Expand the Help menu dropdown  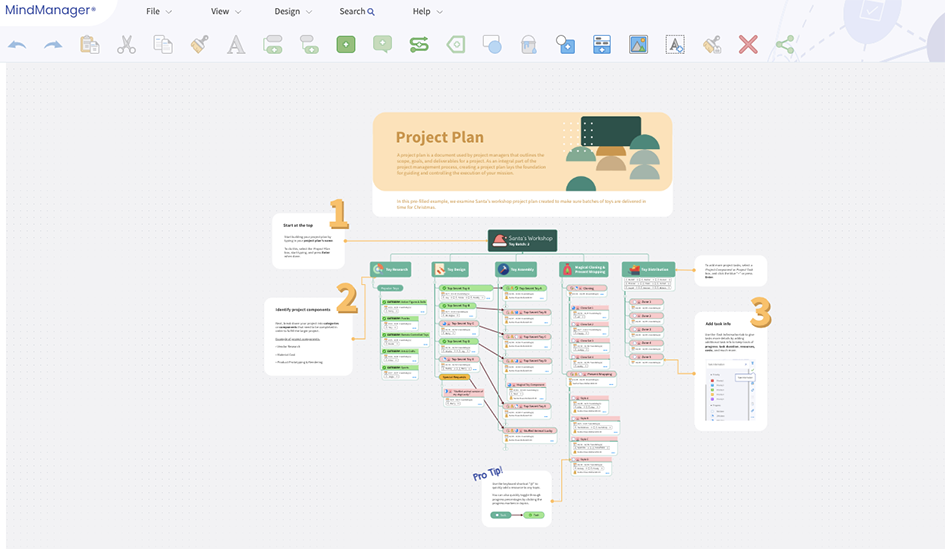click(428, 12)
